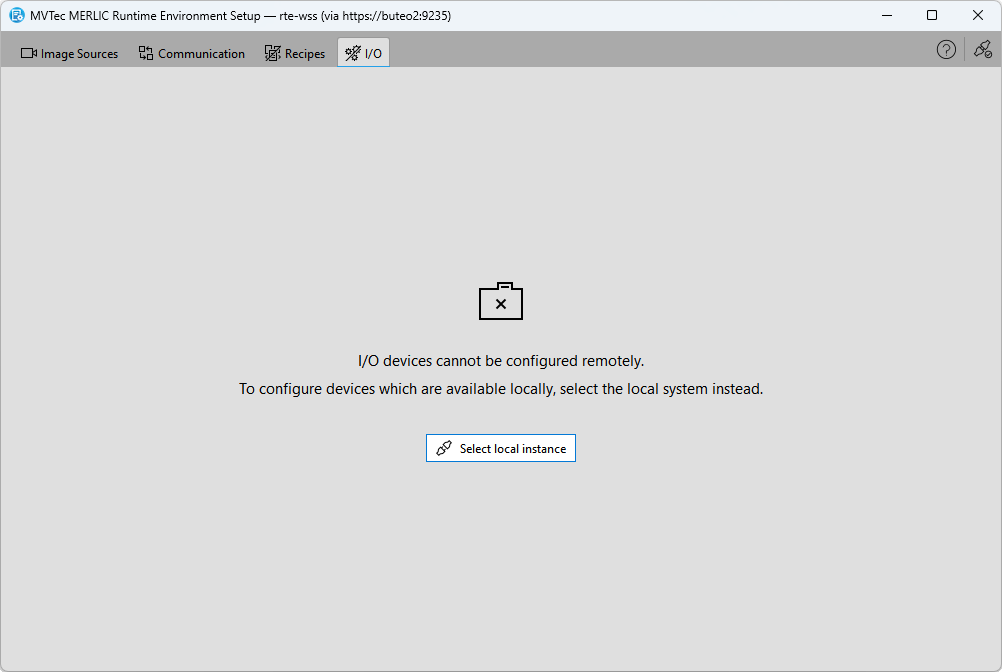This screenshot has width=1002, height=672.
Task: Minimize the MERLIC Runtime Environment Setup window
Action: tap(887, 15)
